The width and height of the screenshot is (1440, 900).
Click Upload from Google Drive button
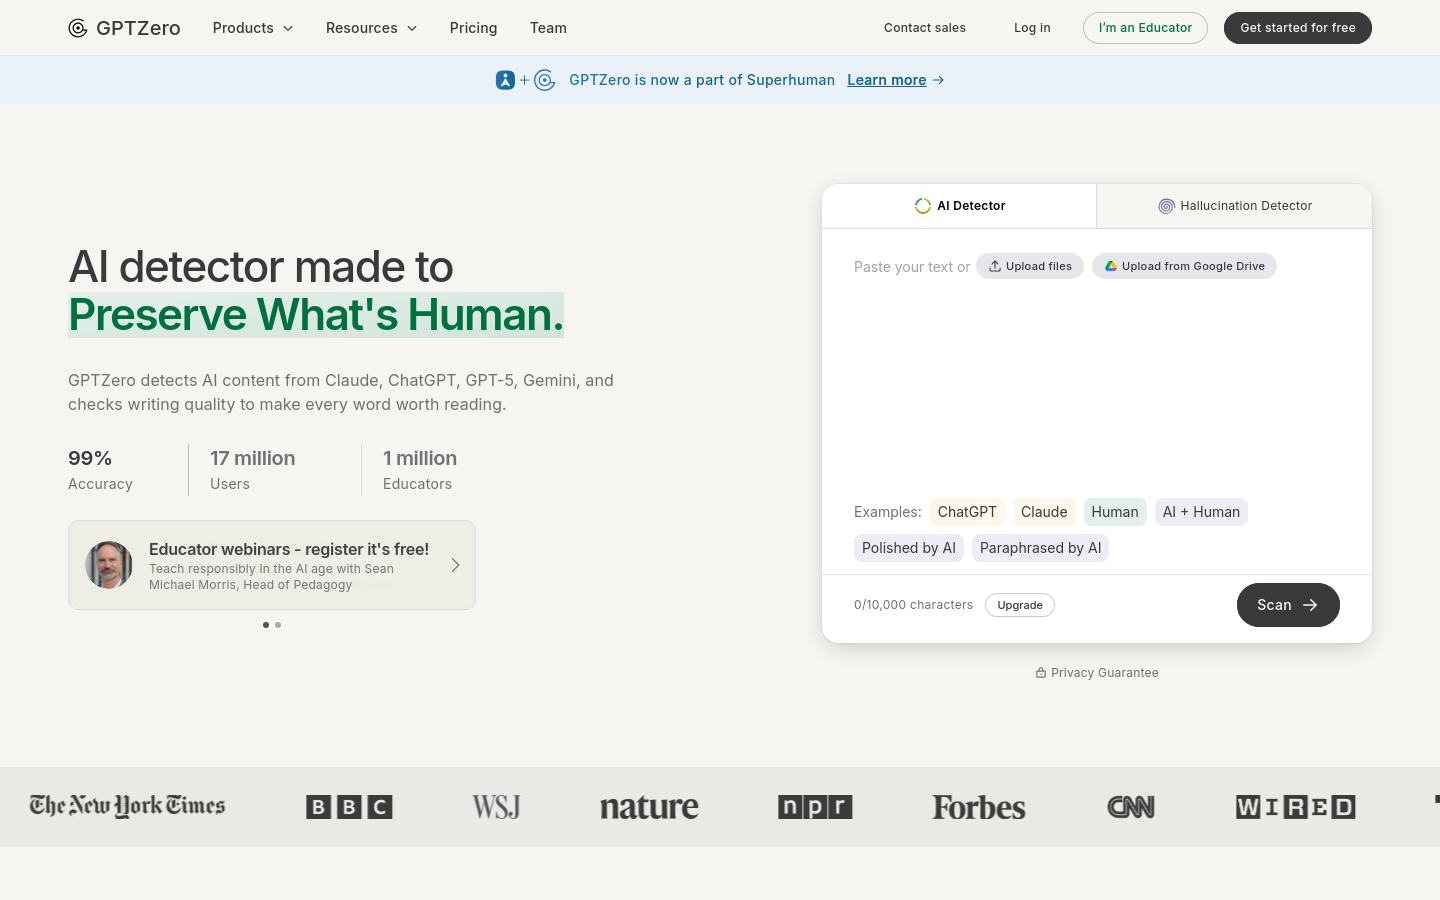pyautogui.click(x=1184, y=266)
